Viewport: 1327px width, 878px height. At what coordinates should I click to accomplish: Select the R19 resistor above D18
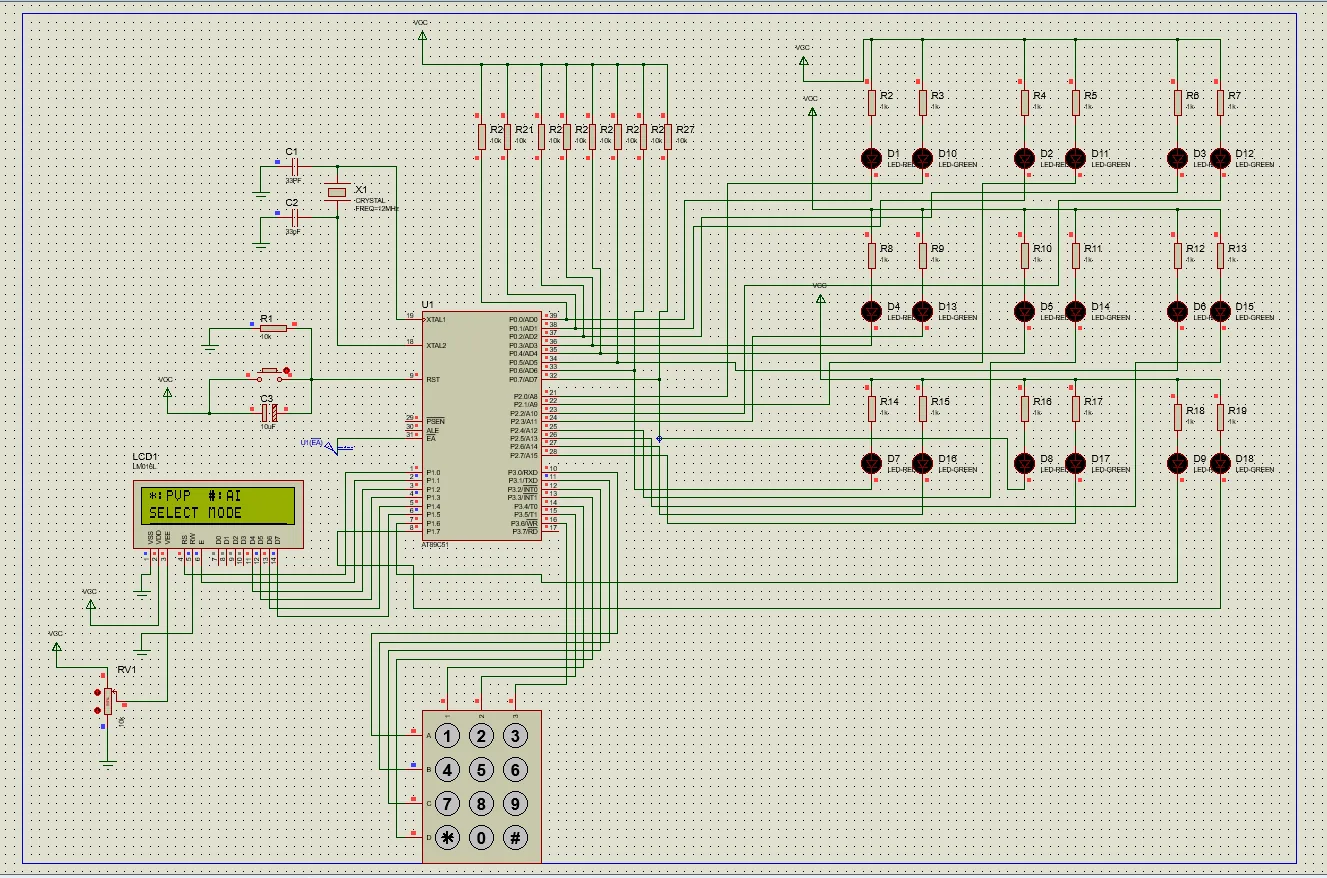pyautogui.click(x=1220, y=416)
